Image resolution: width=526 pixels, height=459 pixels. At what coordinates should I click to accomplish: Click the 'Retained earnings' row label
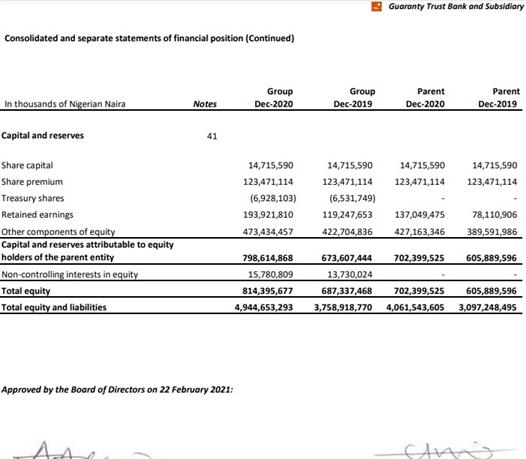click(x=37, y=215)
